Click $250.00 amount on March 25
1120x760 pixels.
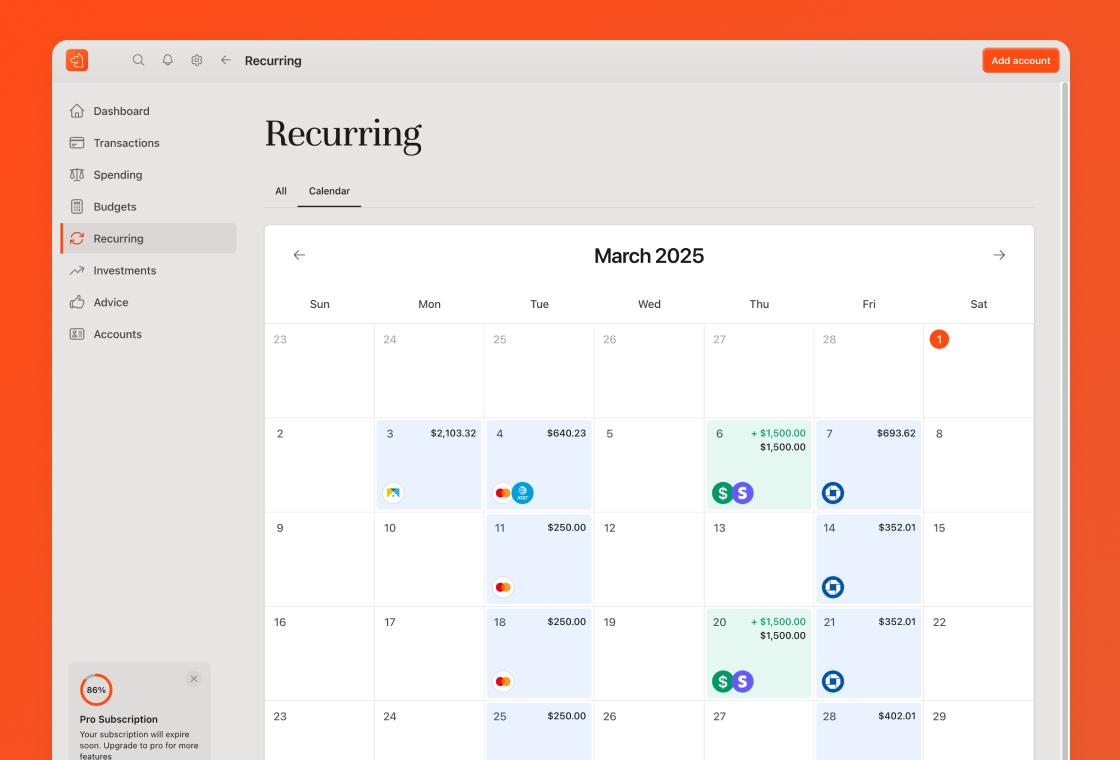566,716
